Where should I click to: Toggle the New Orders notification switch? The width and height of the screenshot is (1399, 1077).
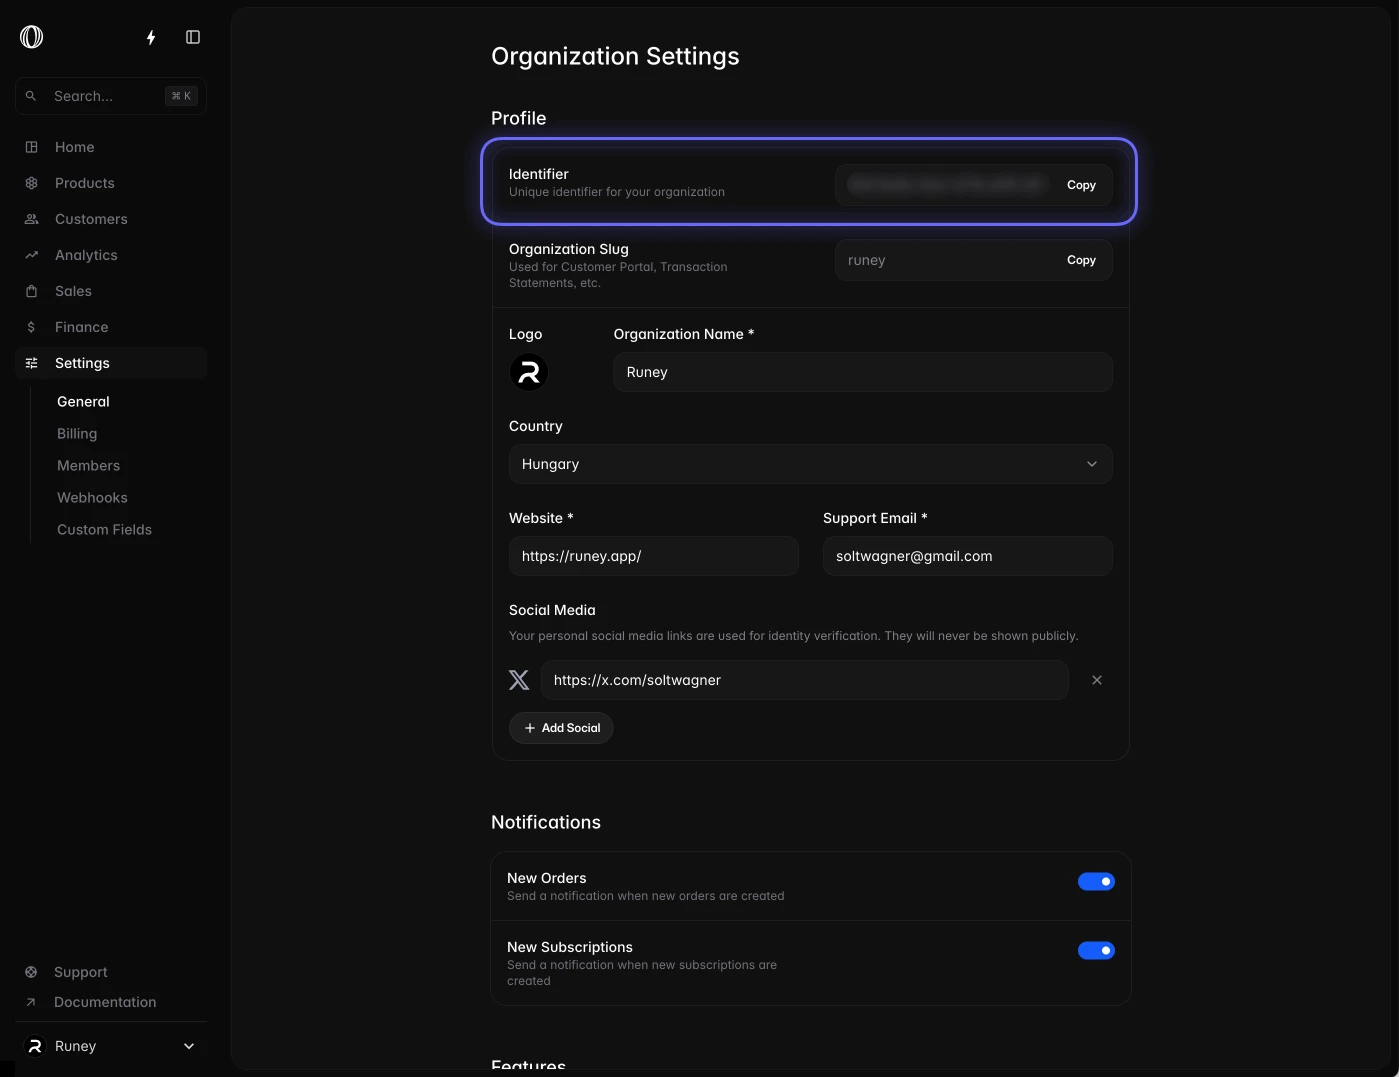(x=1096, y=881)
